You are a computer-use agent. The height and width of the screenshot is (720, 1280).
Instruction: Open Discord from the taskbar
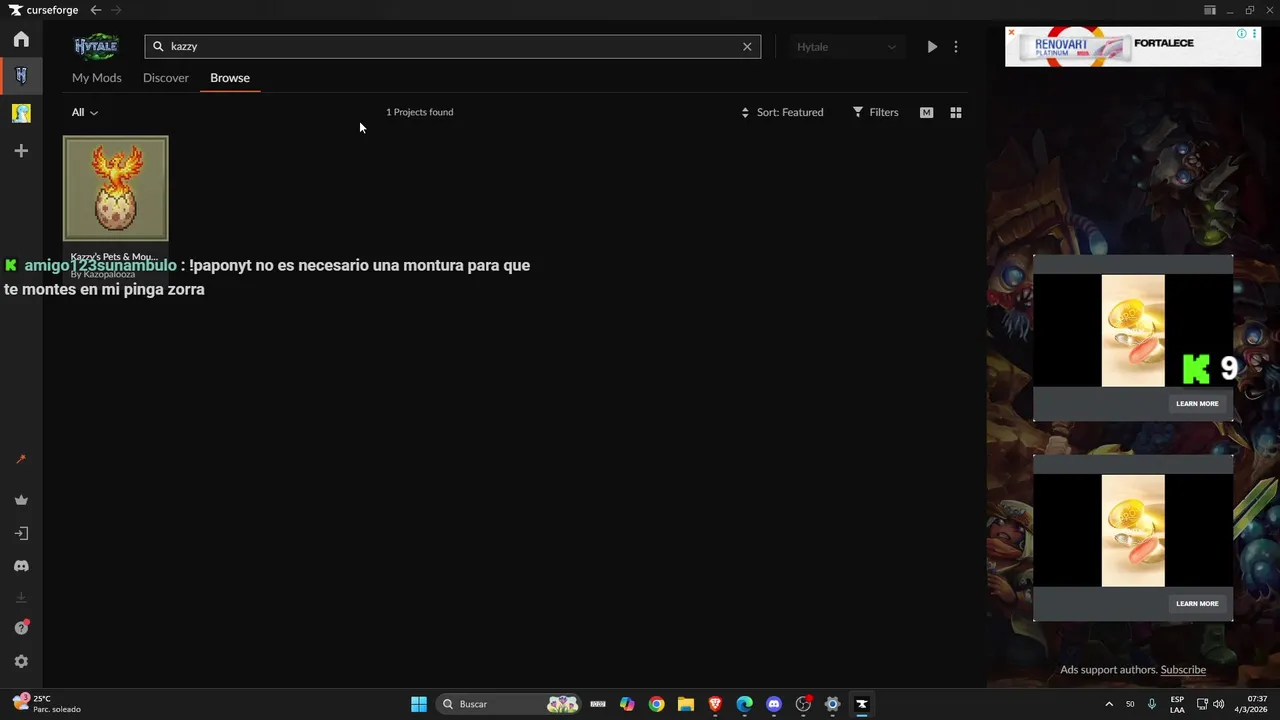coord(773,704)
